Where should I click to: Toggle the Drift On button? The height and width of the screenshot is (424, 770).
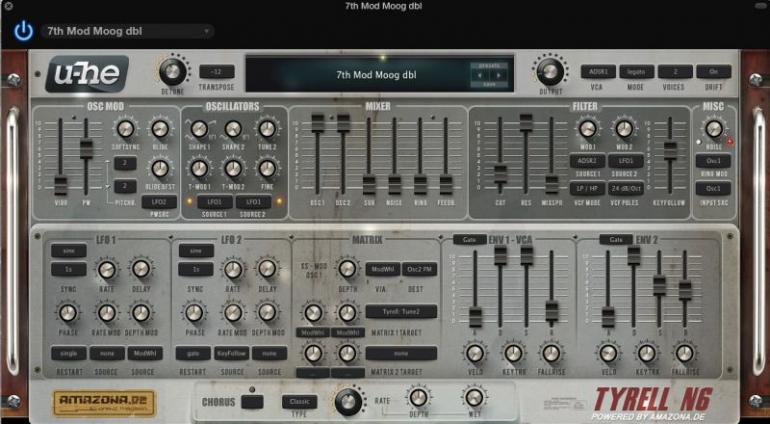tap(714, 72)
